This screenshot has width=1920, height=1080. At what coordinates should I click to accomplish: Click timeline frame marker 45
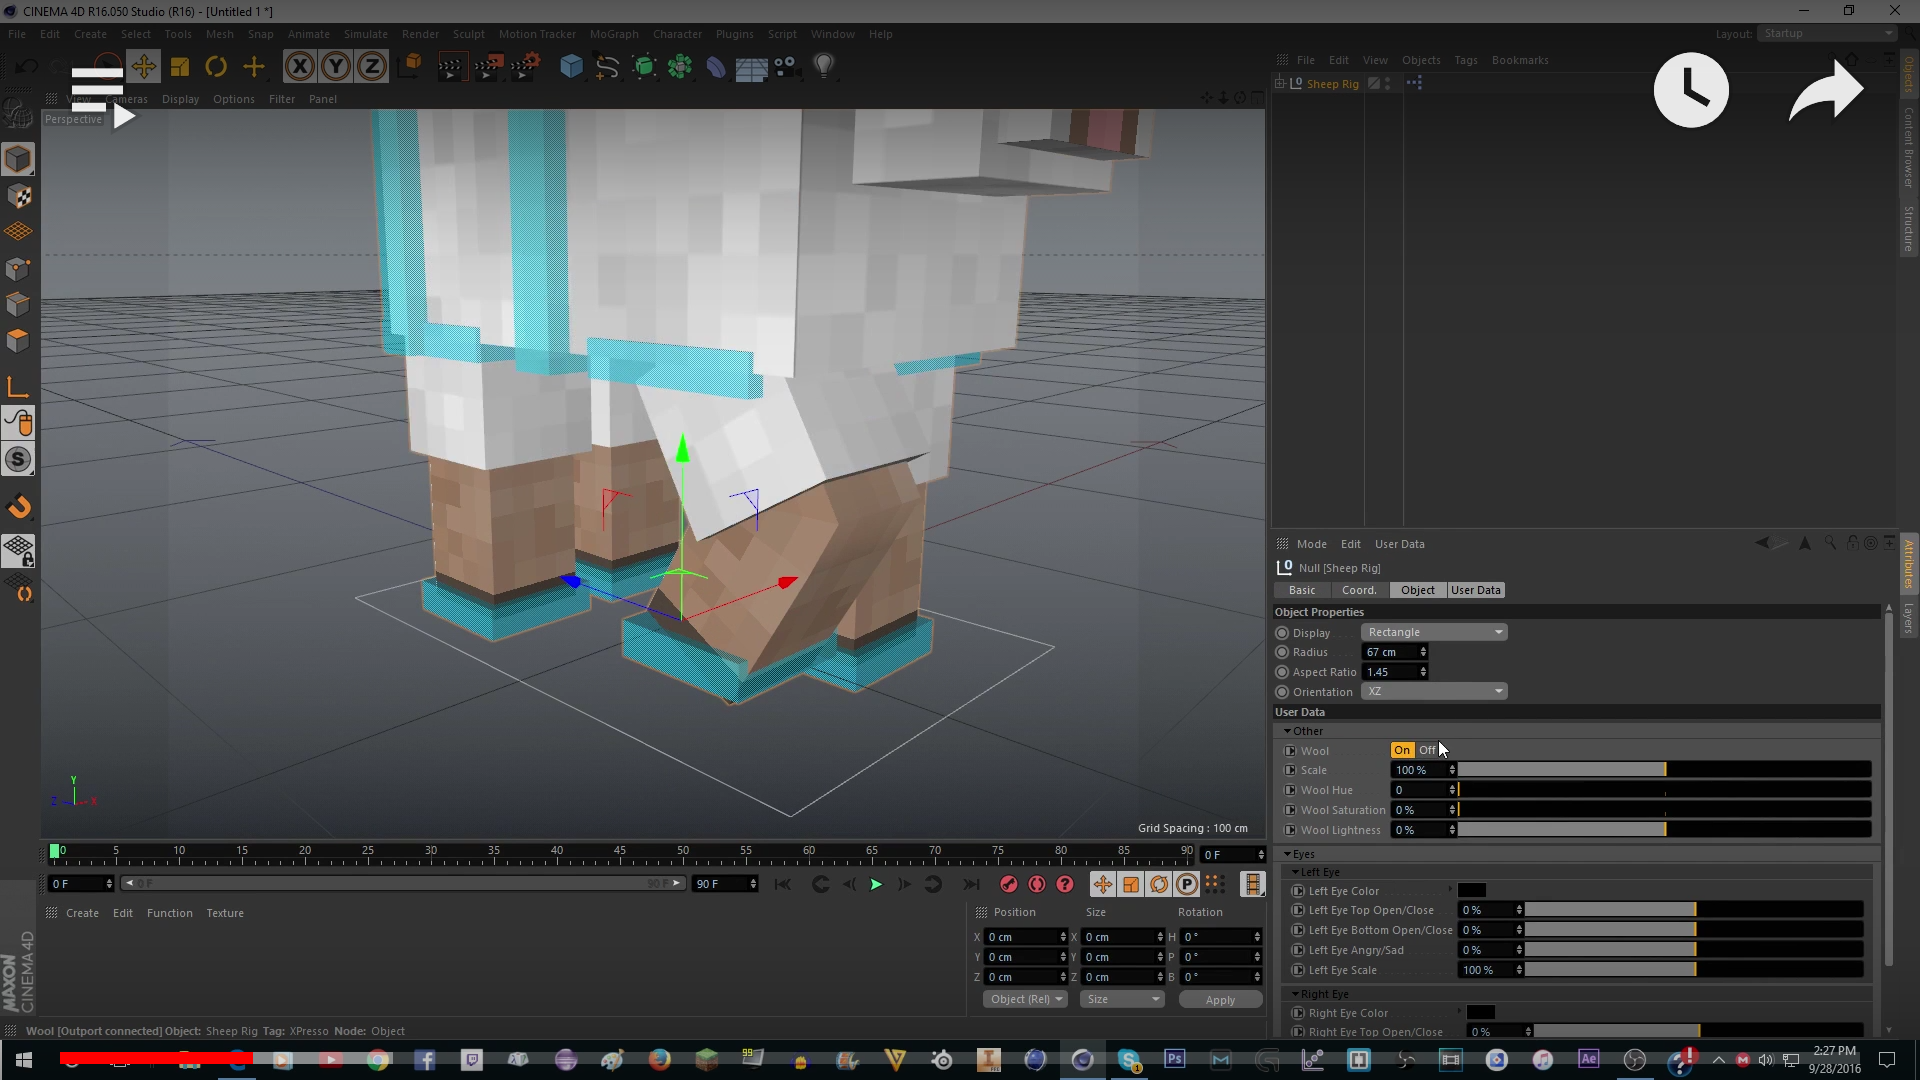point(620,852)
